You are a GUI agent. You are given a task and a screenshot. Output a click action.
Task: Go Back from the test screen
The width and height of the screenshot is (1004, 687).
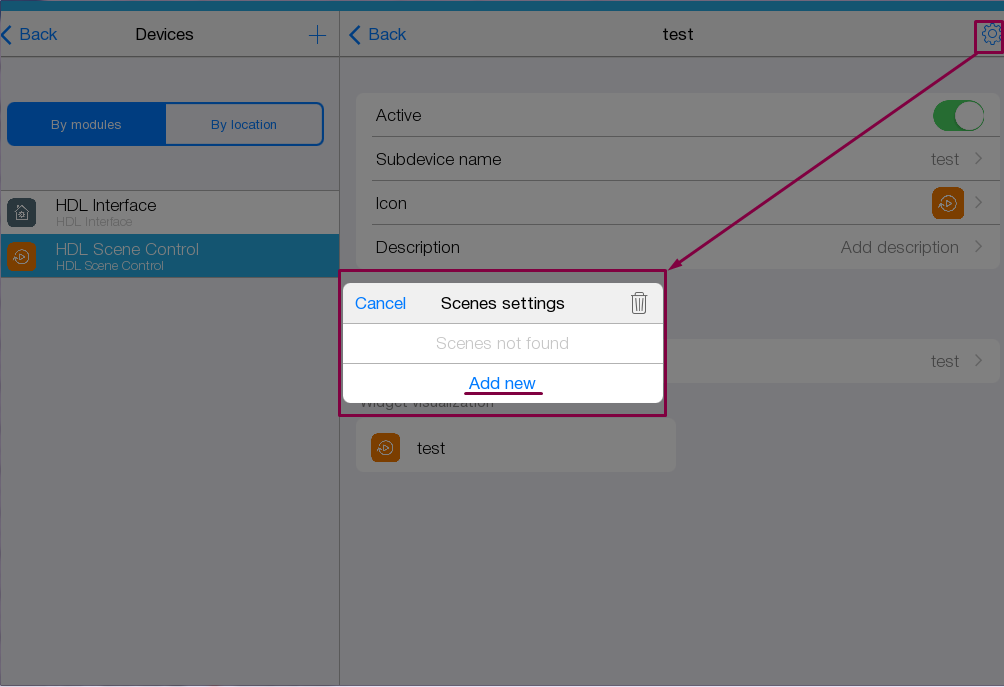pos(377,35)
